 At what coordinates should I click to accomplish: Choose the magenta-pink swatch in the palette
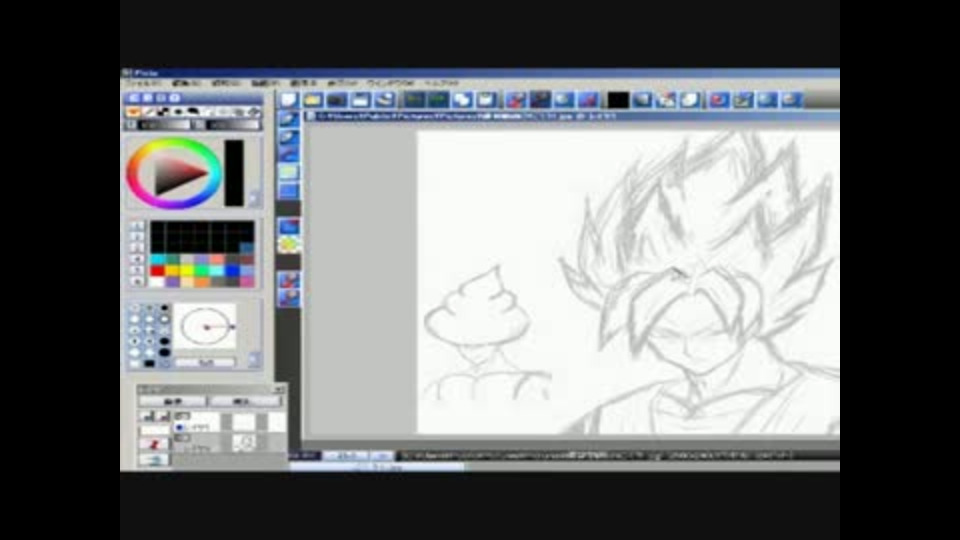coord(247,282)
